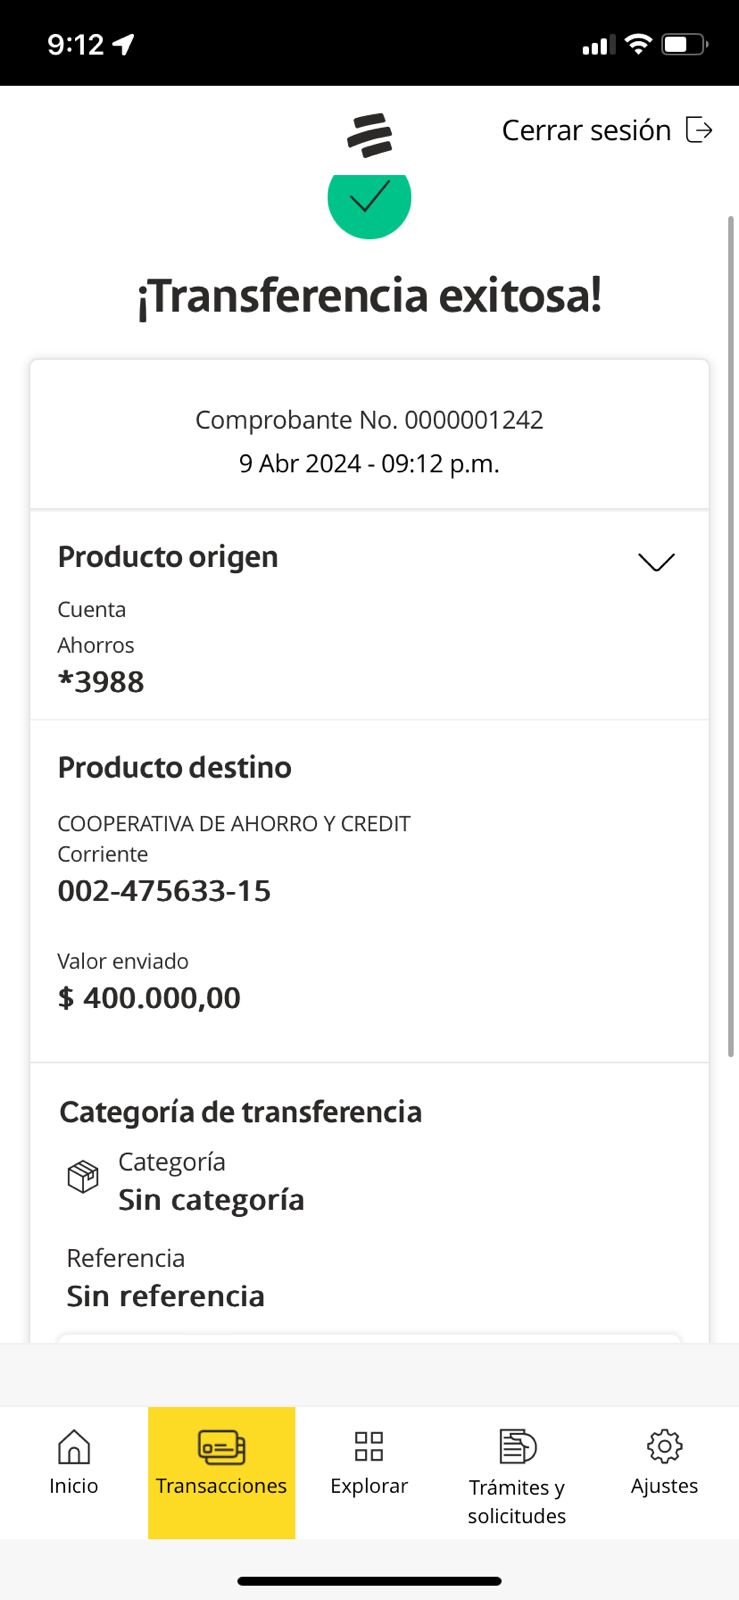Select the Sin categoría value
739x1600 pixels.
coord(211,1200)
